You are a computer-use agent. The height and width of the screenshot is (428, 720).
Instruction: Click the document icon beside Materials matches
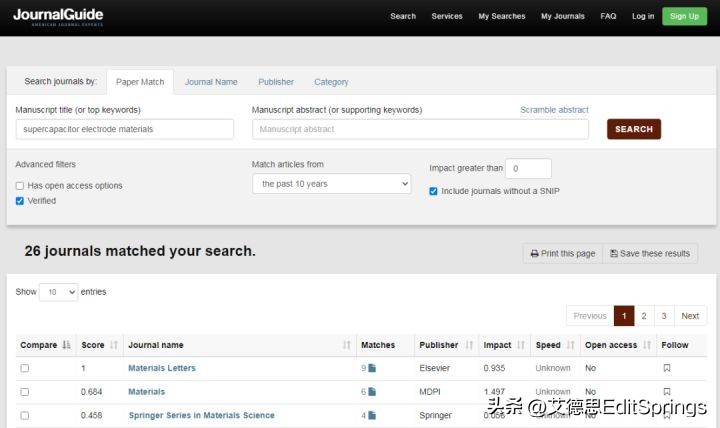[x=372, y=392]
